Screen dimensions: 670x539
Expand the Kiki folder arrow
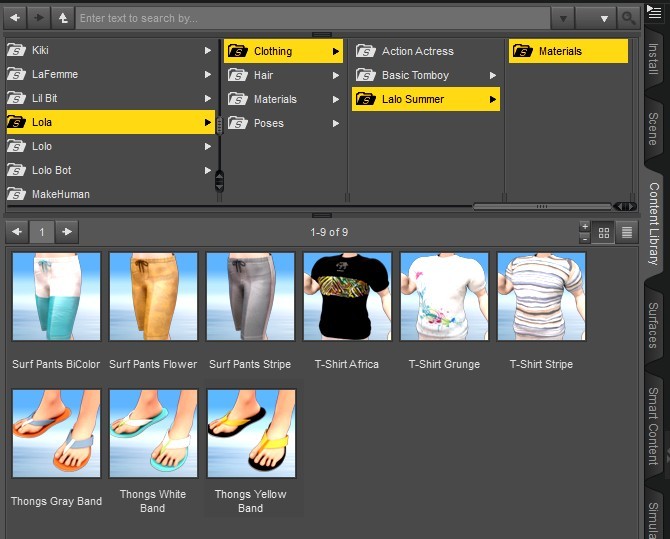[208, 50]
